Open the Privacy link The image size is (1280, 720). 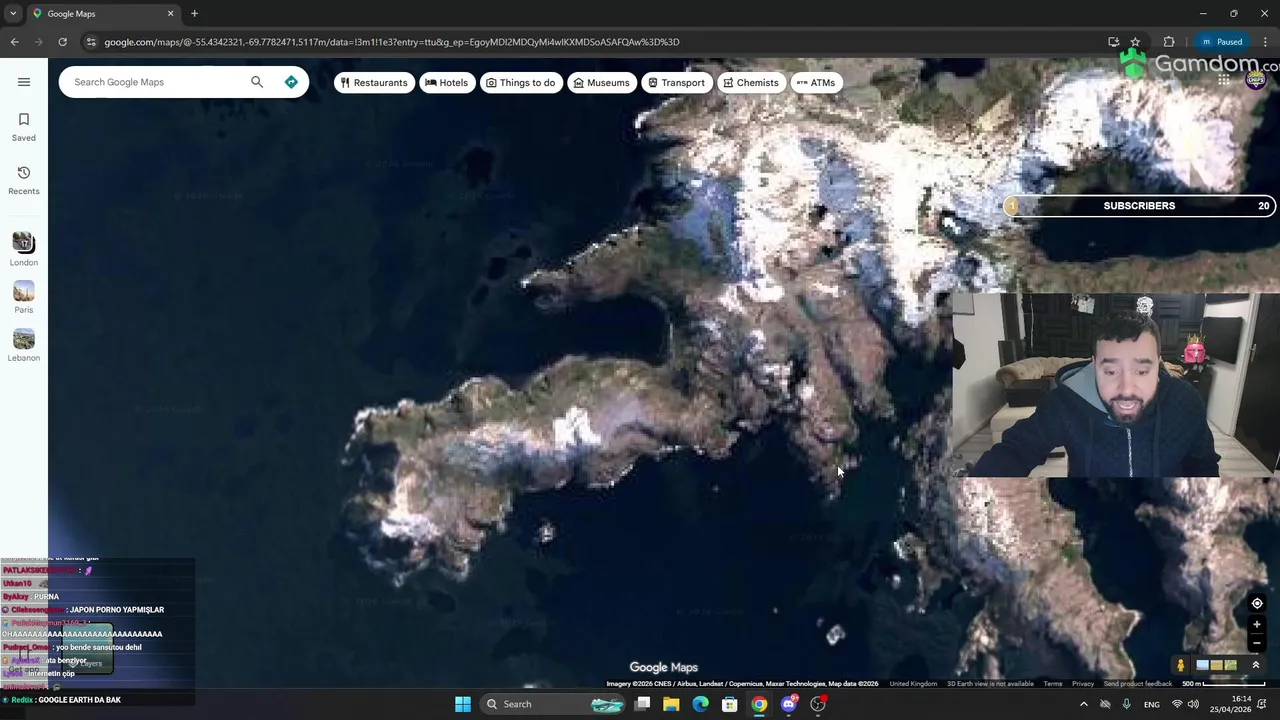pos(1083,684)
